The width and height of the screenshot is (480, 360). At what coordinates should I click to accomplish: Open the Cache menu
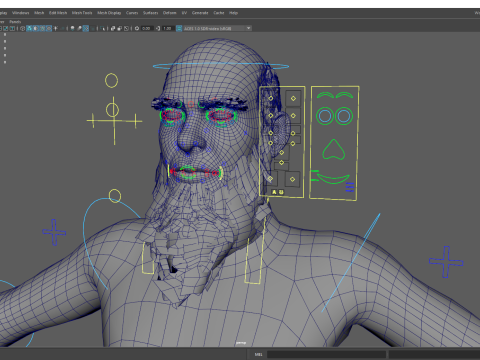click(219, 13)
